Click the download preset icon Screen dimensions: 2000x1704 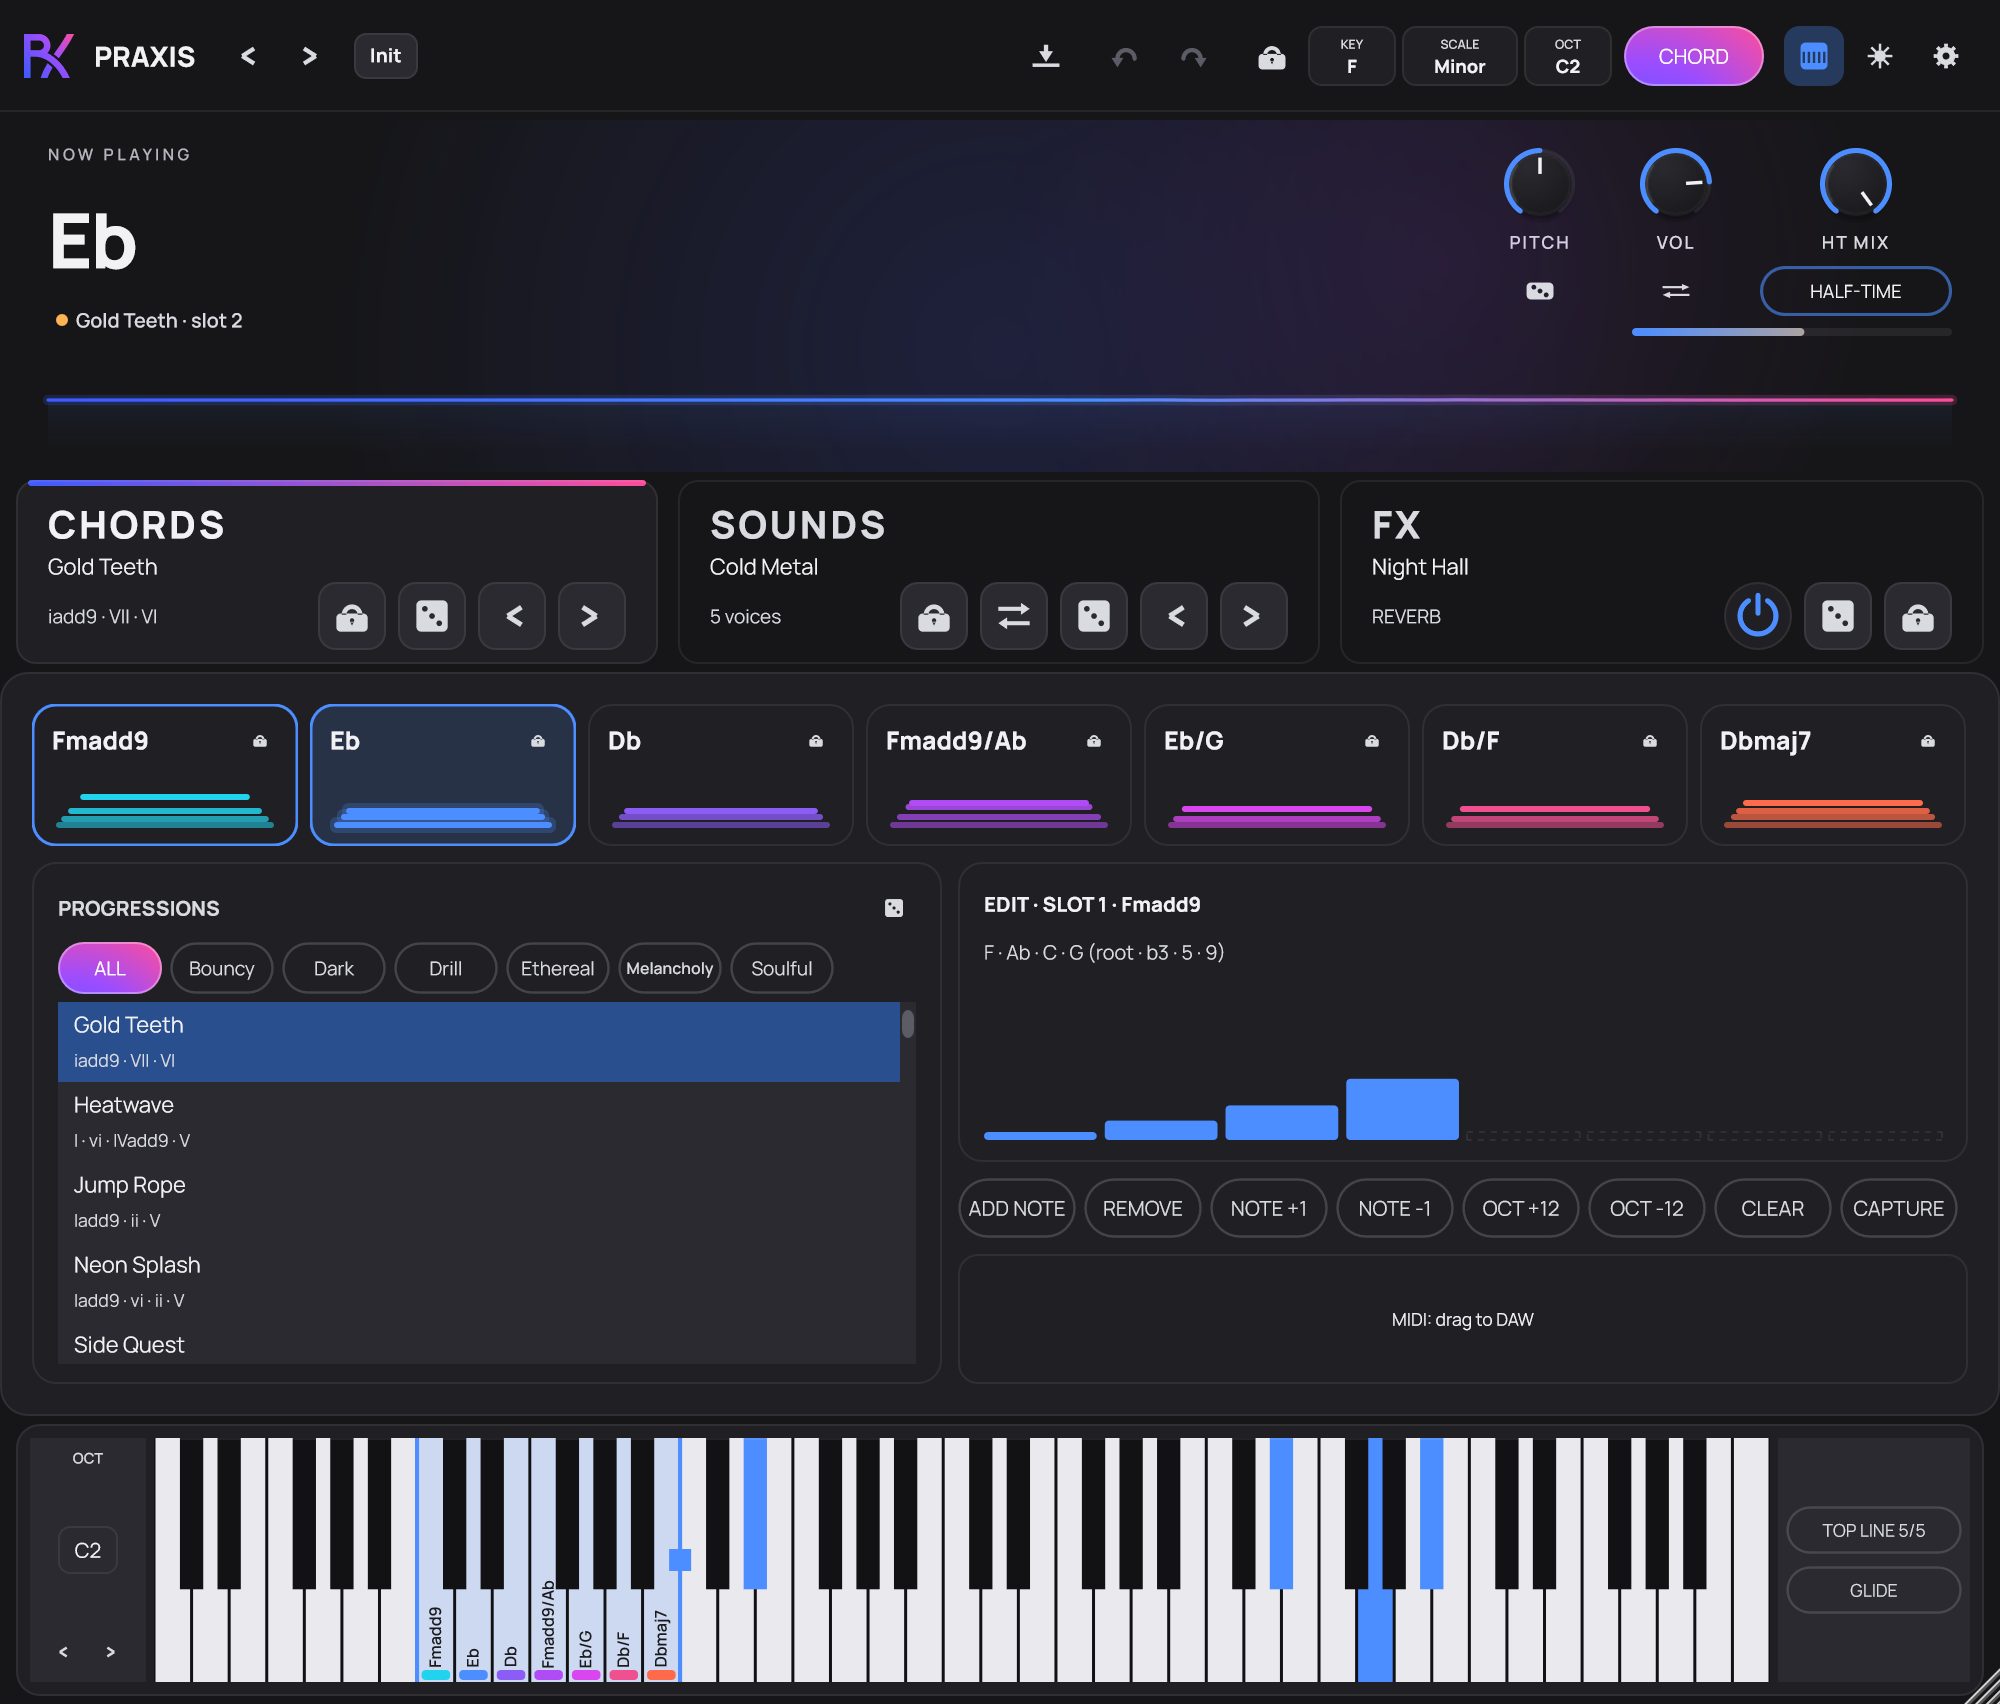tap(1045, 56)
